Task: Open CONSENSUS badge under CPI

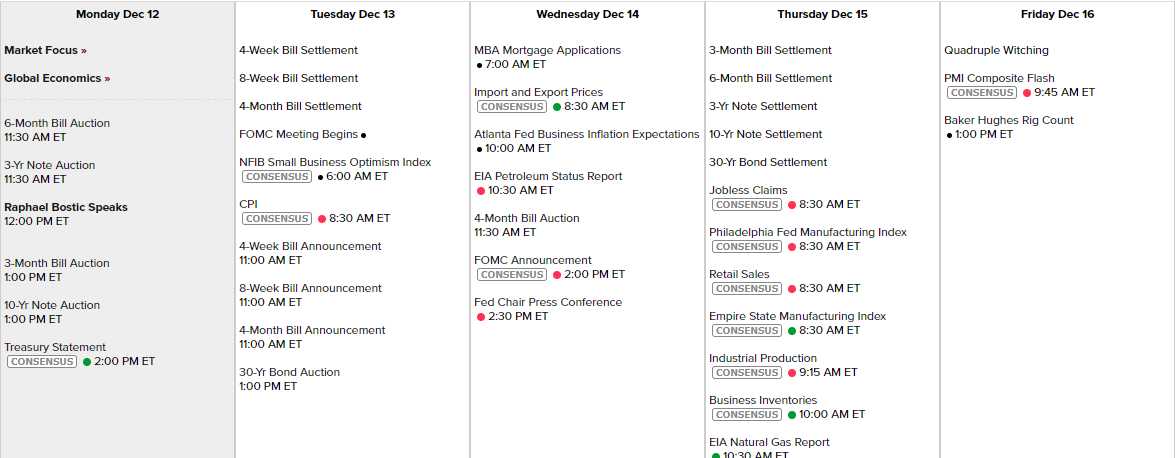Action: pos(277,218)
